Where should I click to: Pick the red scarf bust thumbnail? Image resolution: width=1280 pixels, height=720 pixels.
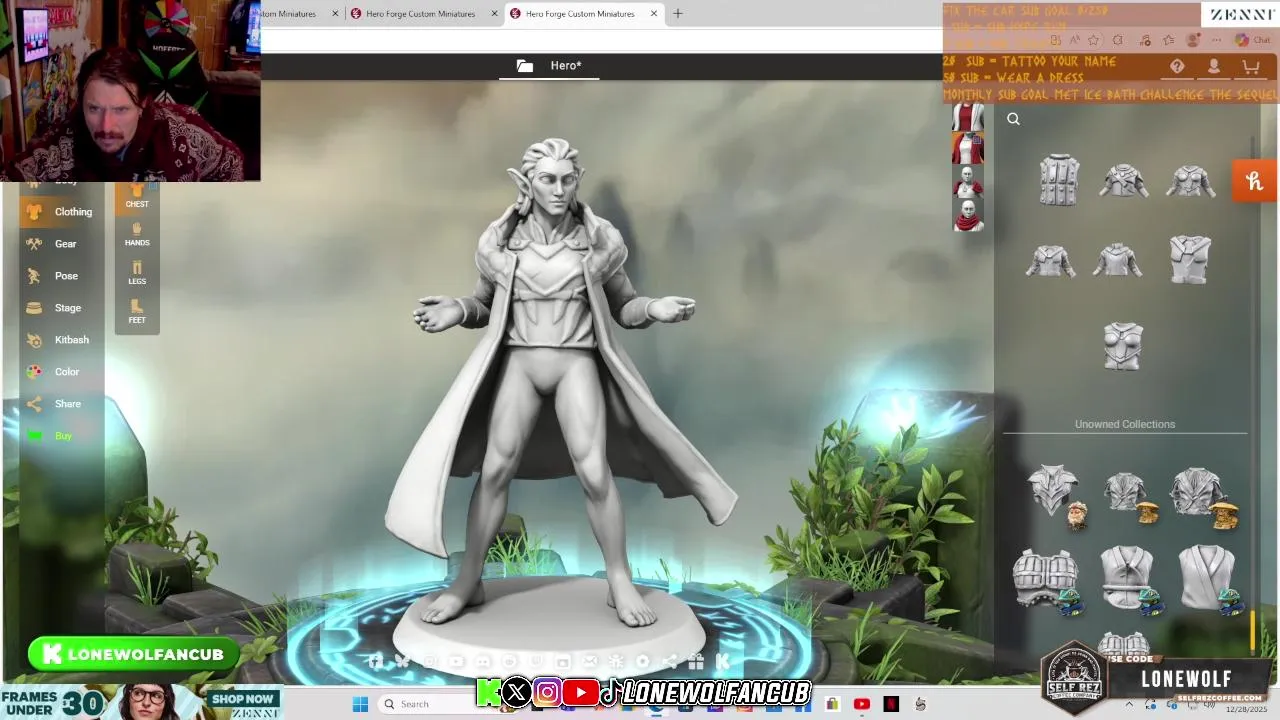tap(967, 215)
